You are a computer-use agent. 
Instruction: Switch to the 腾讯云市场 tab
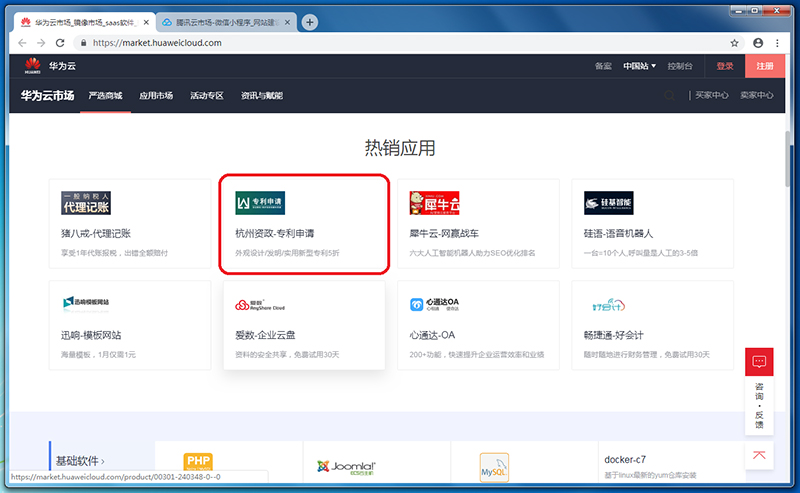pyautogui.click(x=226, y=22)
